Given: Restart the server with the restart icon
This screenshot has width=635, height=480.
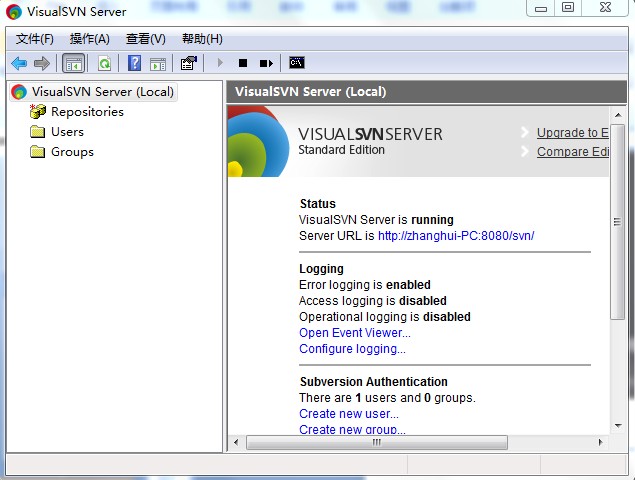Looking at the screenshot, I should point(266,63).
